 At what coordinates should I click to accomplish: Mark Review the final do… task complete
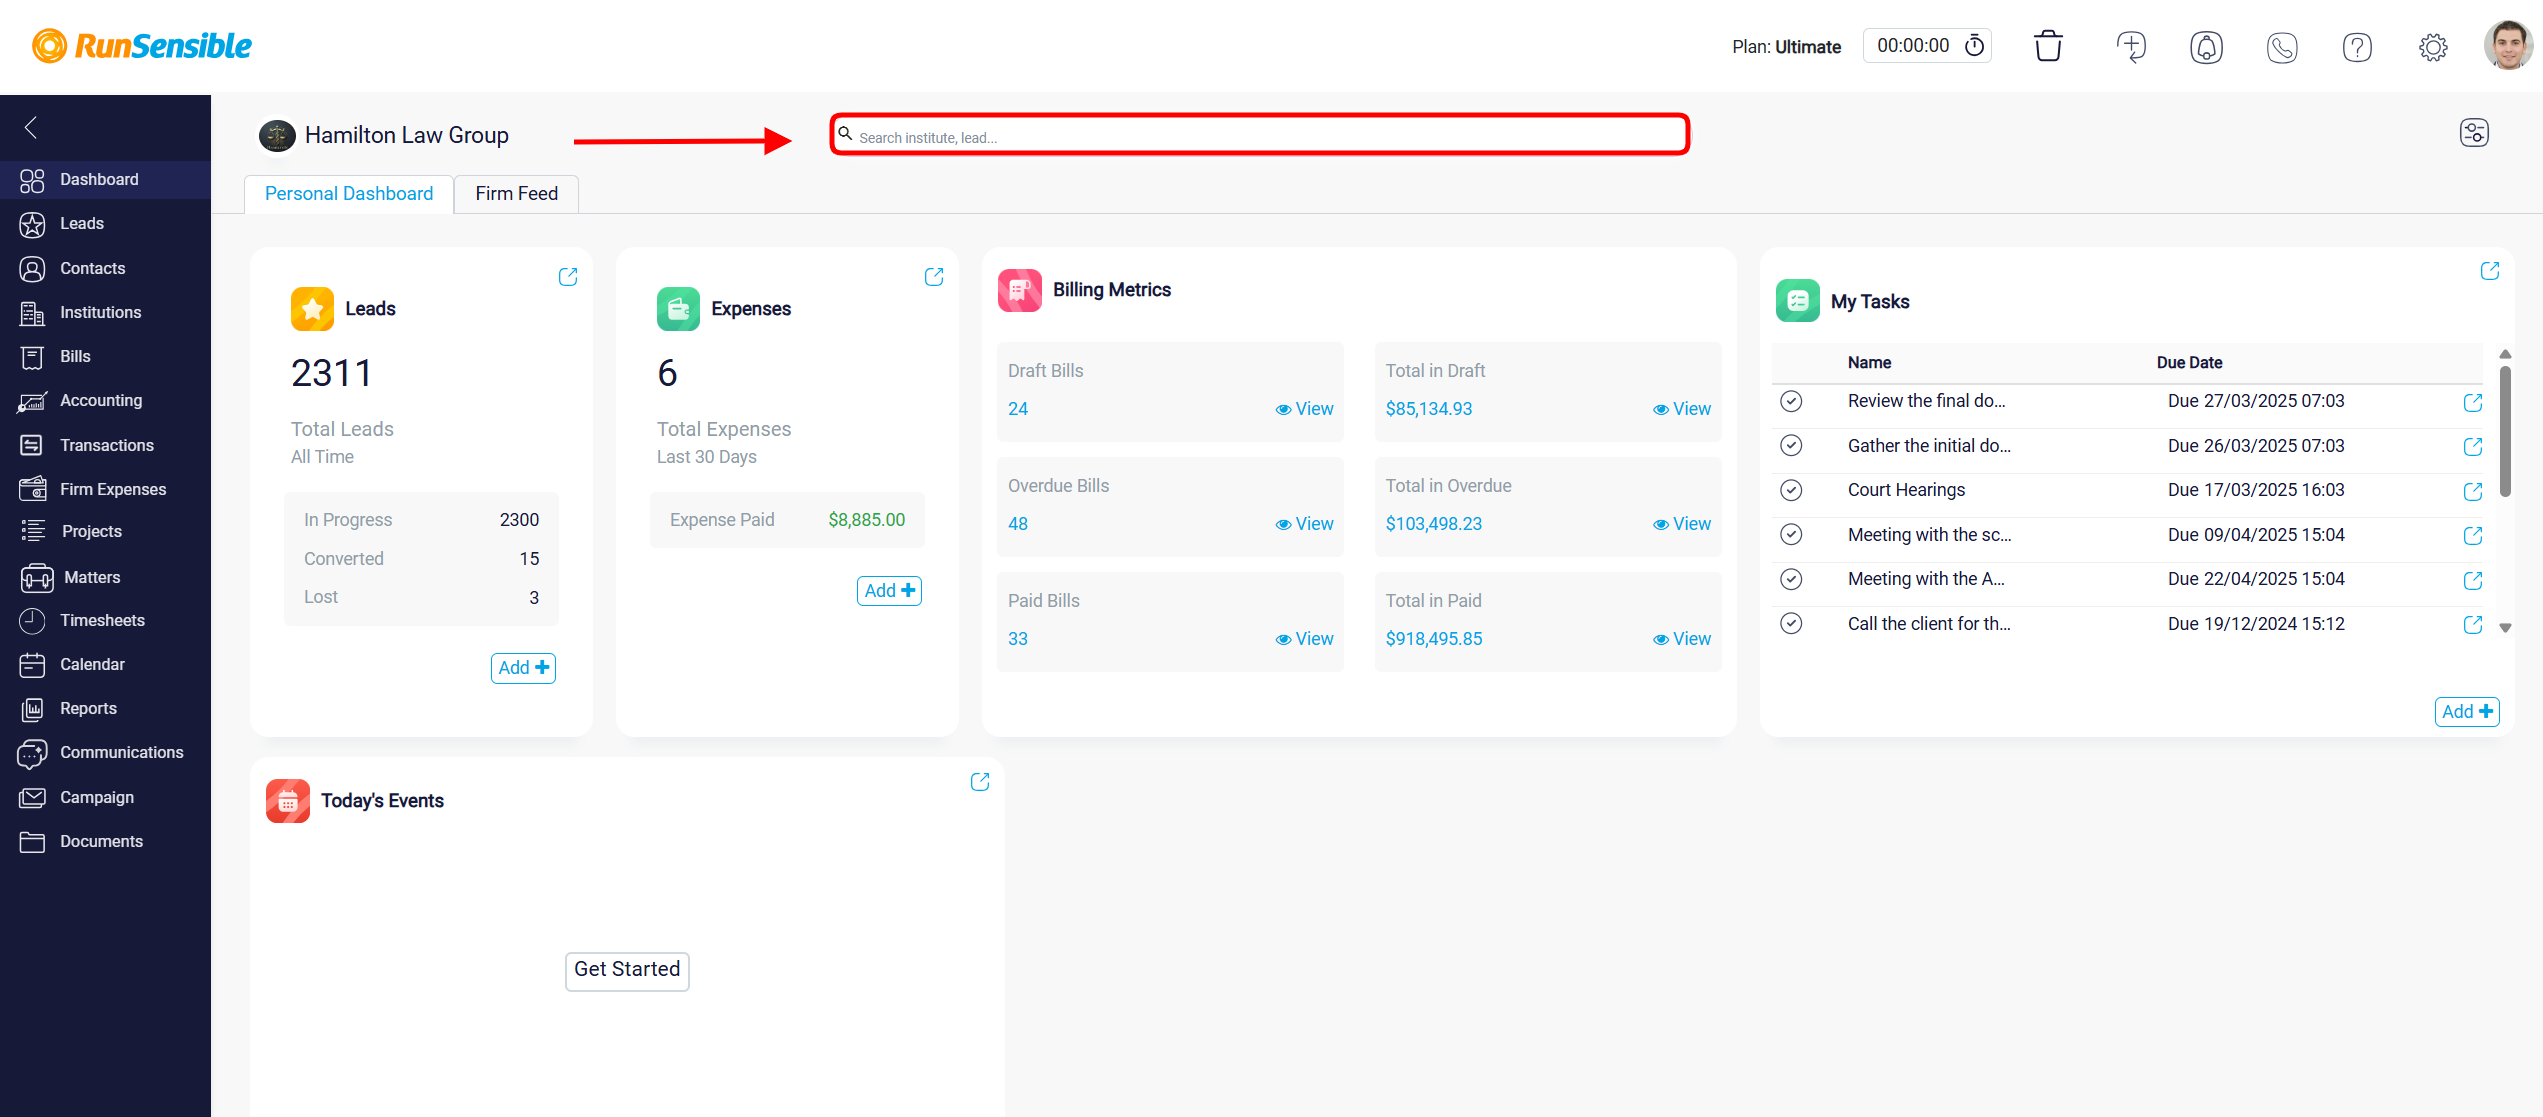coord(1791,401)
